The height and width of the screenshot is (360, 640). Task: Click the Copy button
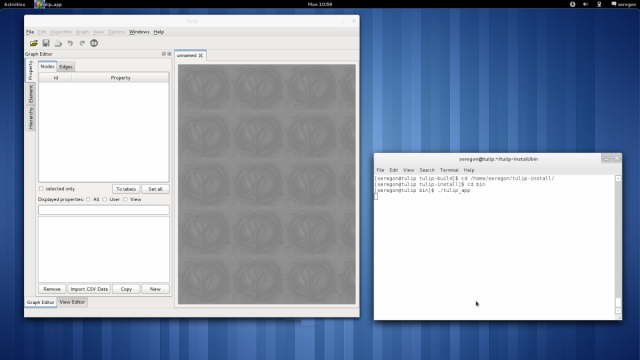(x=126, y=289)
